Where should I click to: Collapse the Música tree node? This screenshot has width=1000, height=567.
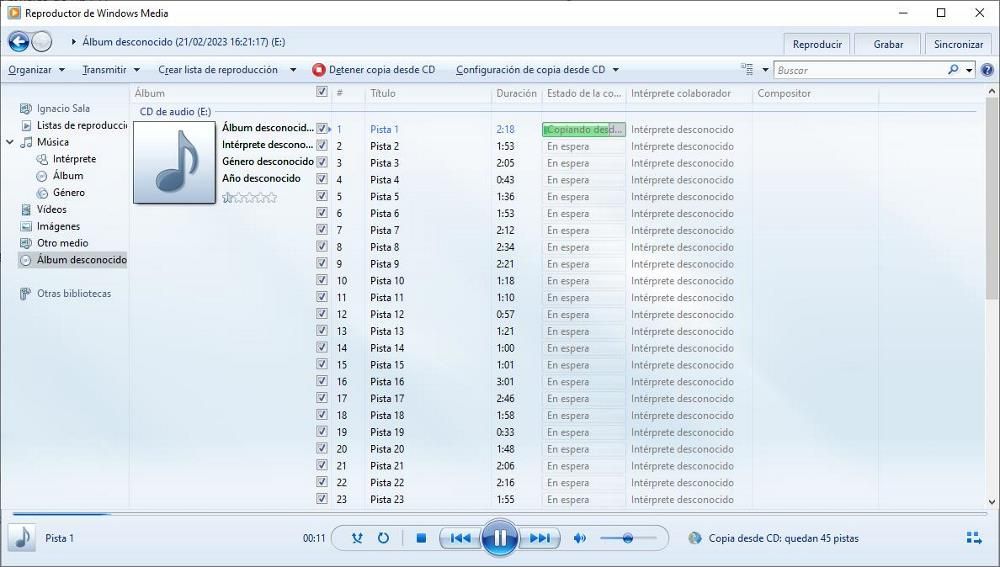[10, 142]
